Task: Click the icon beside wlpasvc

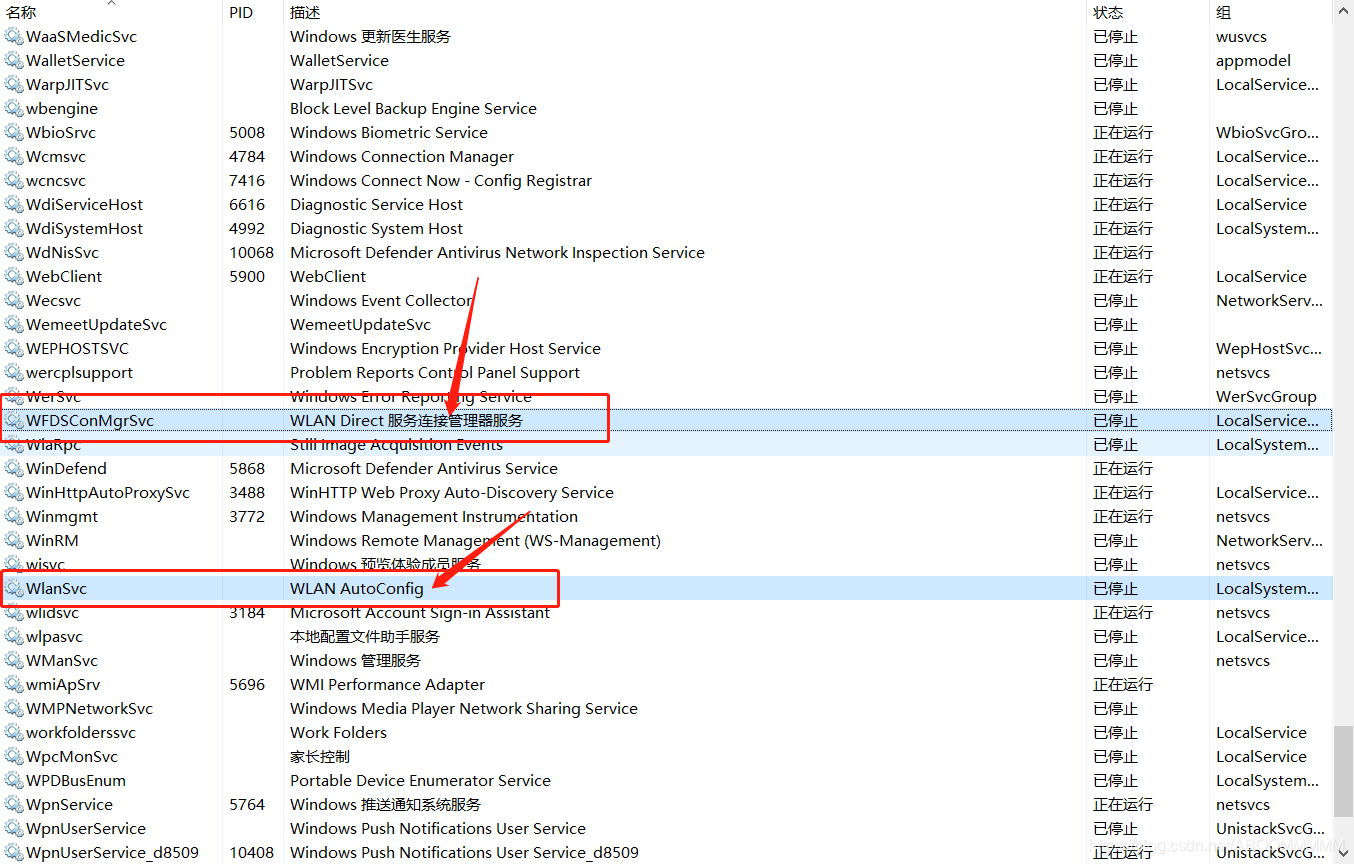Action: [x=13, y=636]
